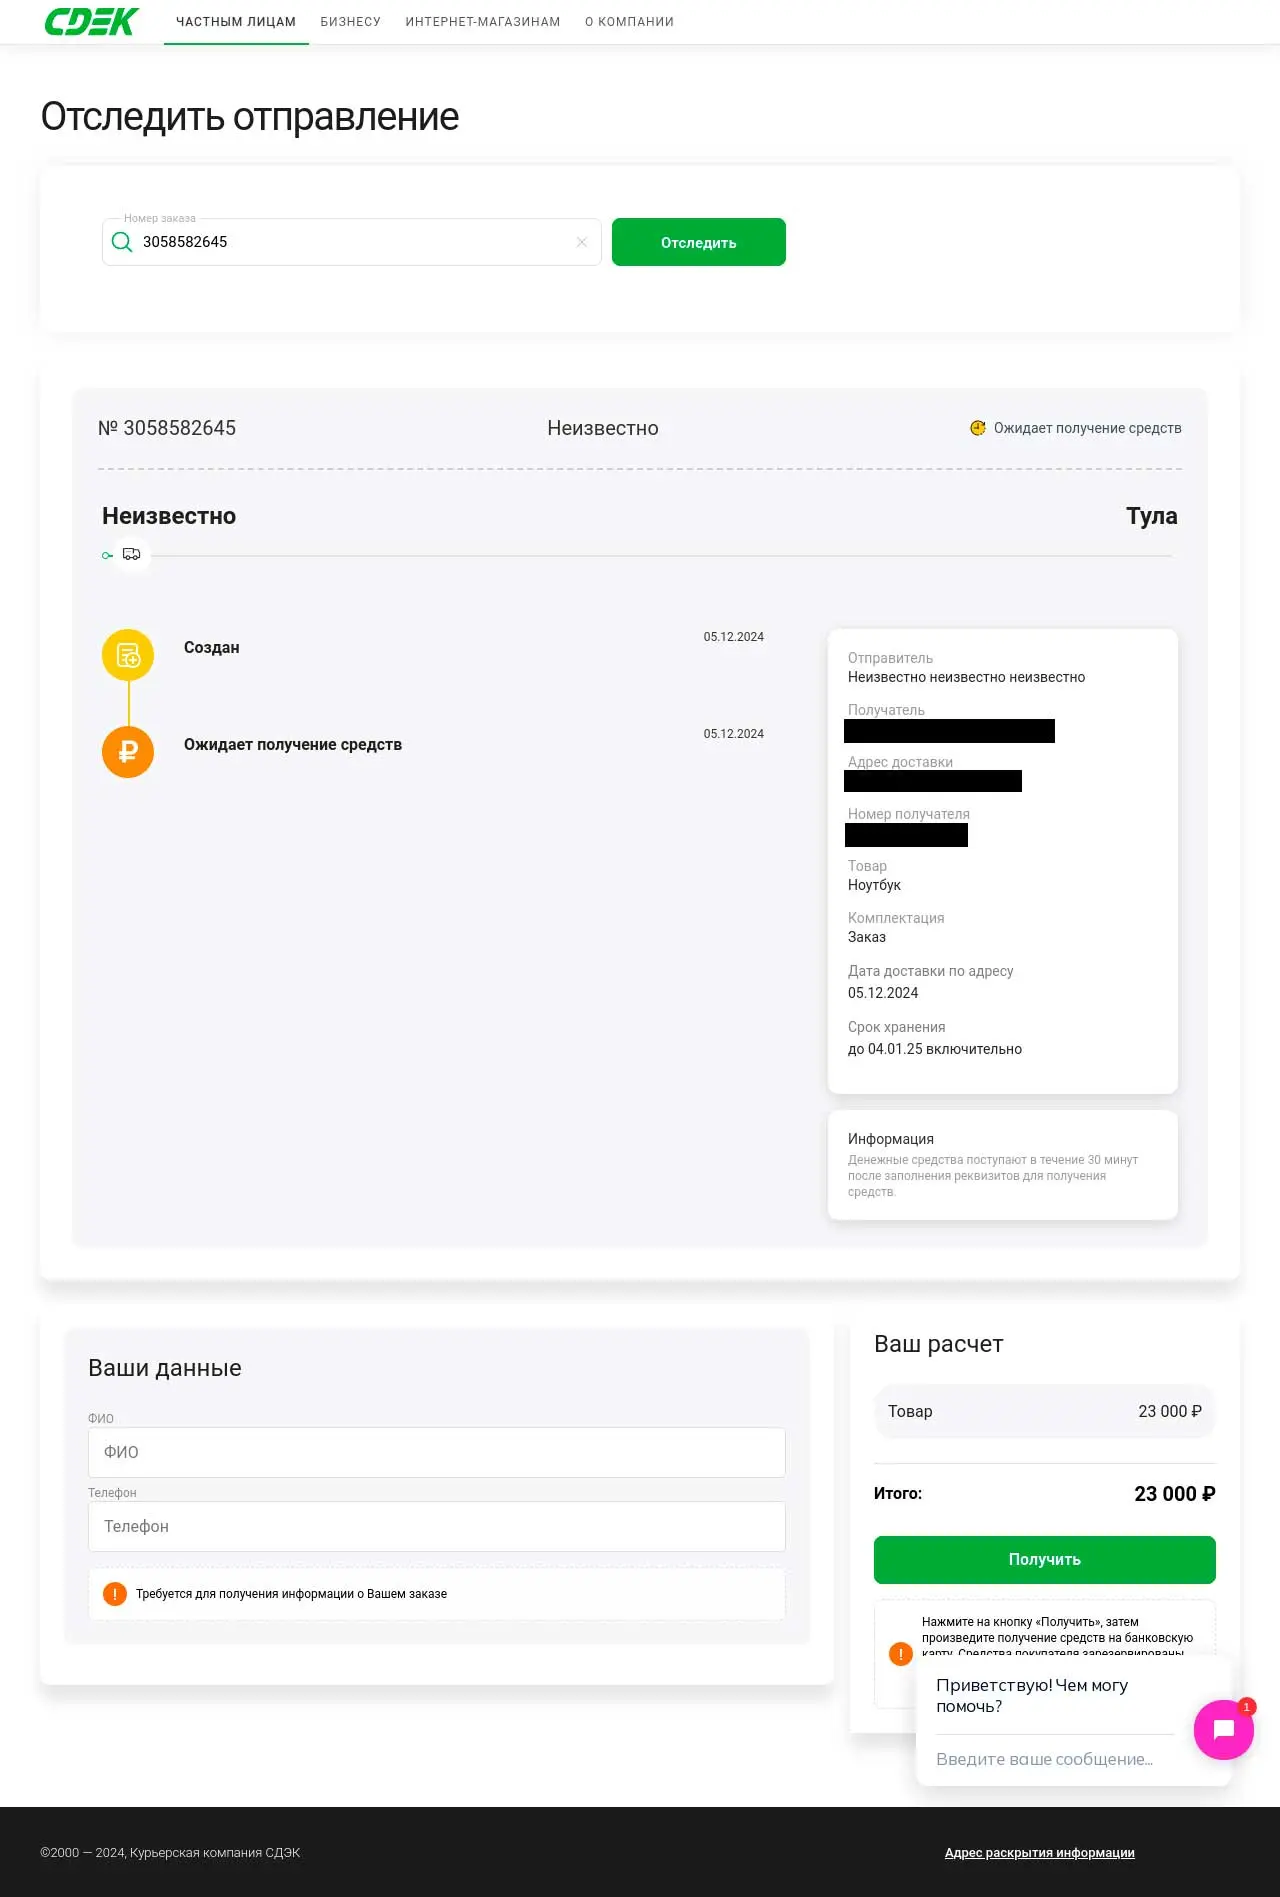Click the CDEK logo

(91, 21)
